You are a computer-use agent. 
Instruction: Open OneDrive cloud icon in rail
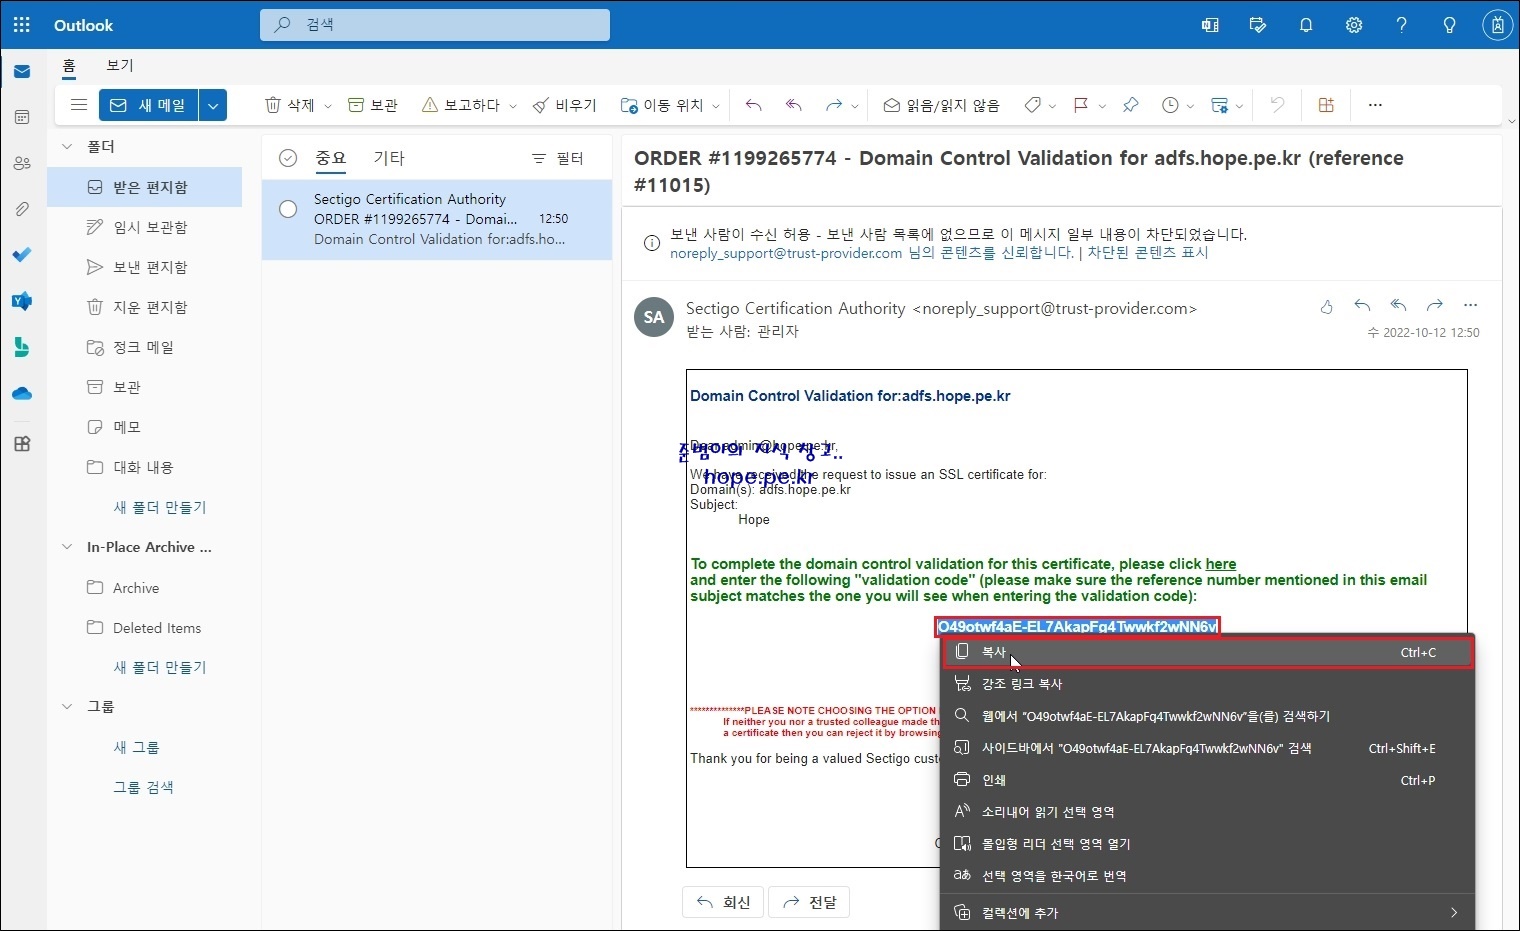pos(22,394)
